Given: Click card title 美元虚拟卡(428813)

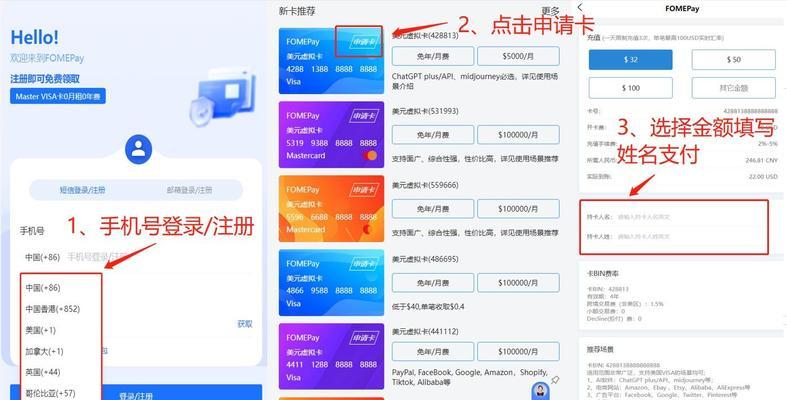Looking at the screenshot, I should point(425,36).
